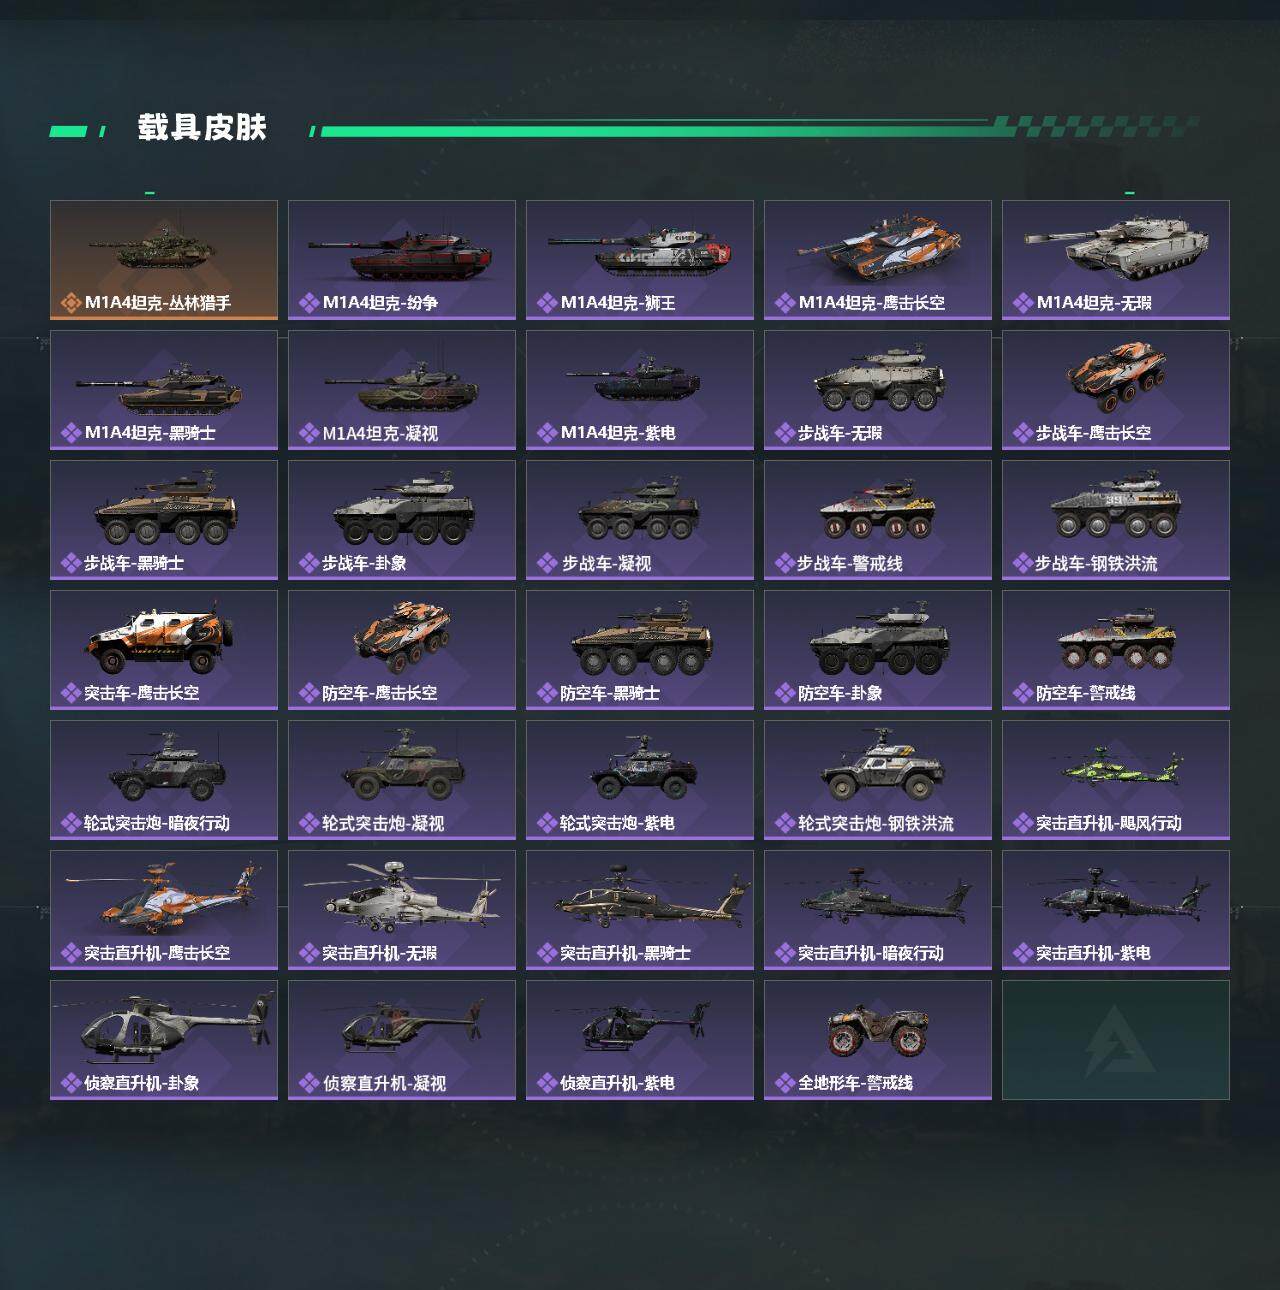
Task: Click the empty slot with triangle logo
Action: (x=1116, y=1040)
